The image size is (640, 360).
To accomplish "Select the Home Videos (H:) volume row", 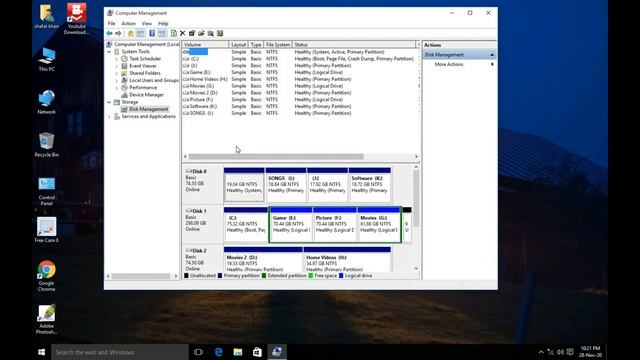I will pyautogui.click(x=301, y=79).
